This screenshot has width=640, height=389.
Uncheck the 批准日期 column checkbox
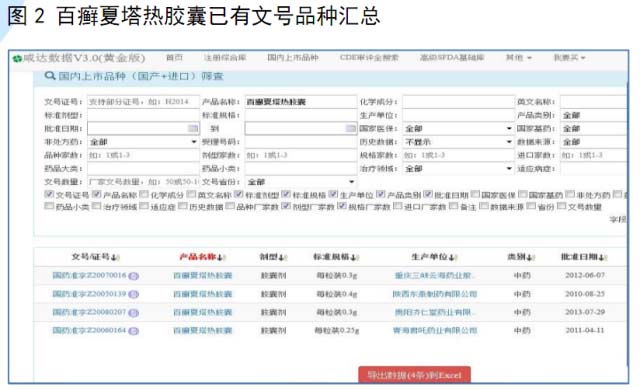[x=428, y=194]
